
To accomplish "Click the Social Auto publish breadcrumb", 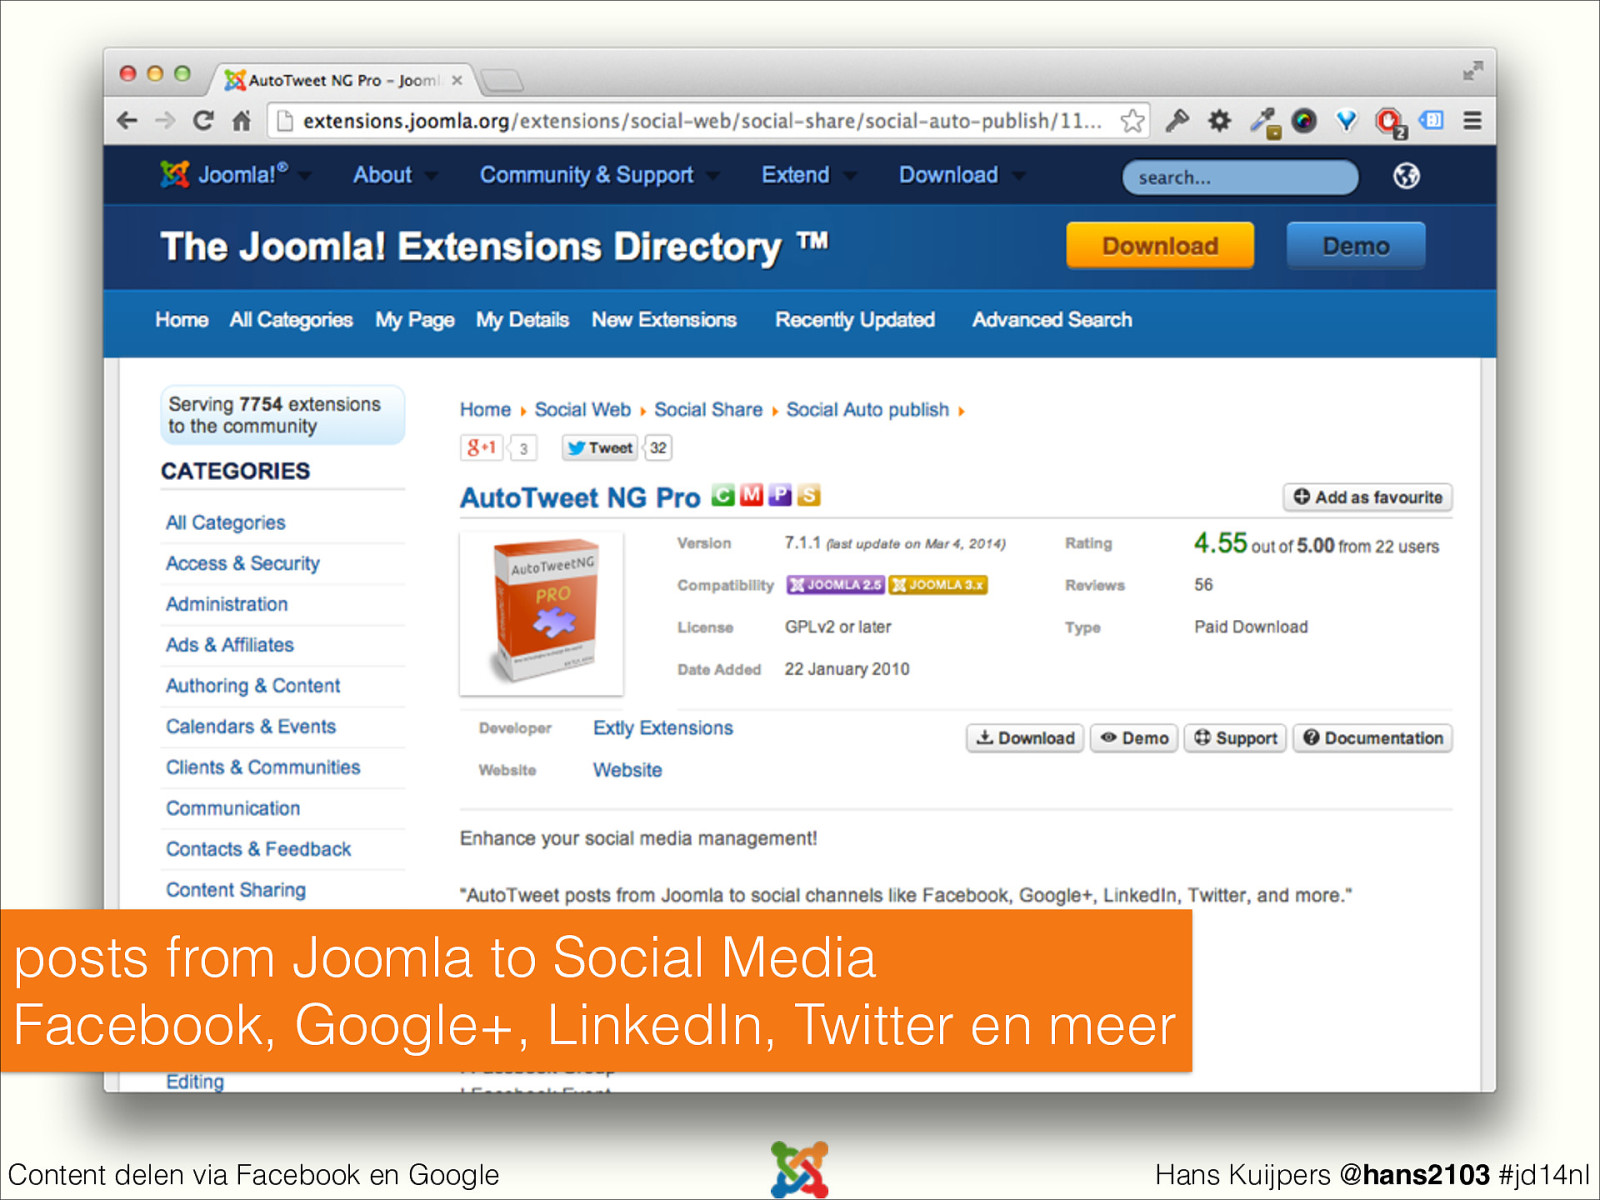I will (x=867, y=410).
